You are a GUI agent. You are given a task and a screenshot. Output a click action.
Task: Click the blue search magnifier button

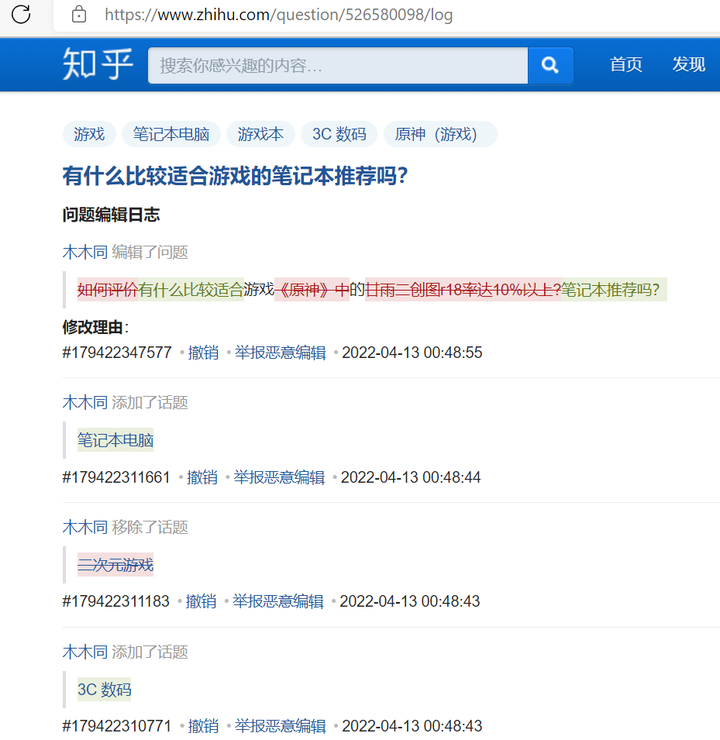pos(550,65)
